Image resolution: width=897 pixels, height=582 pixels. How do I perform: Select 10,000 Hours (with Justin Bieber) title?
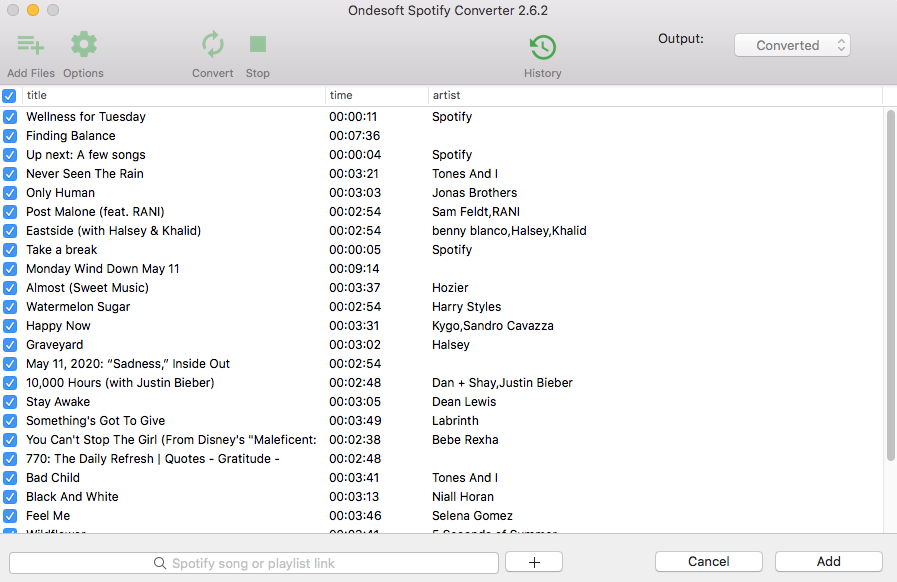coord(120,382)
